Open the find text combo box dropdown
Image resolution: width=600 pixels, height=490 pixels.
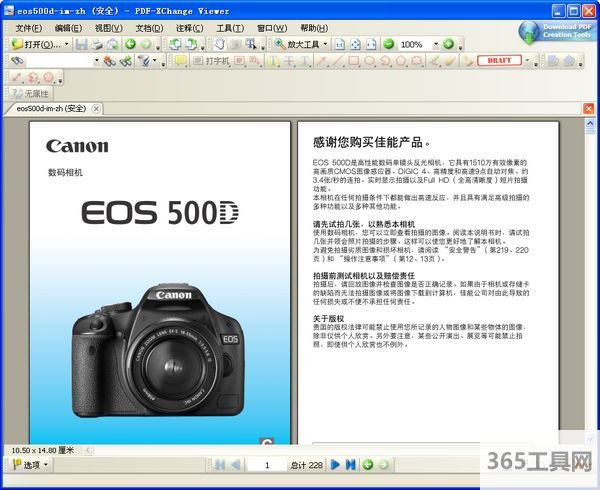(96, 61)
